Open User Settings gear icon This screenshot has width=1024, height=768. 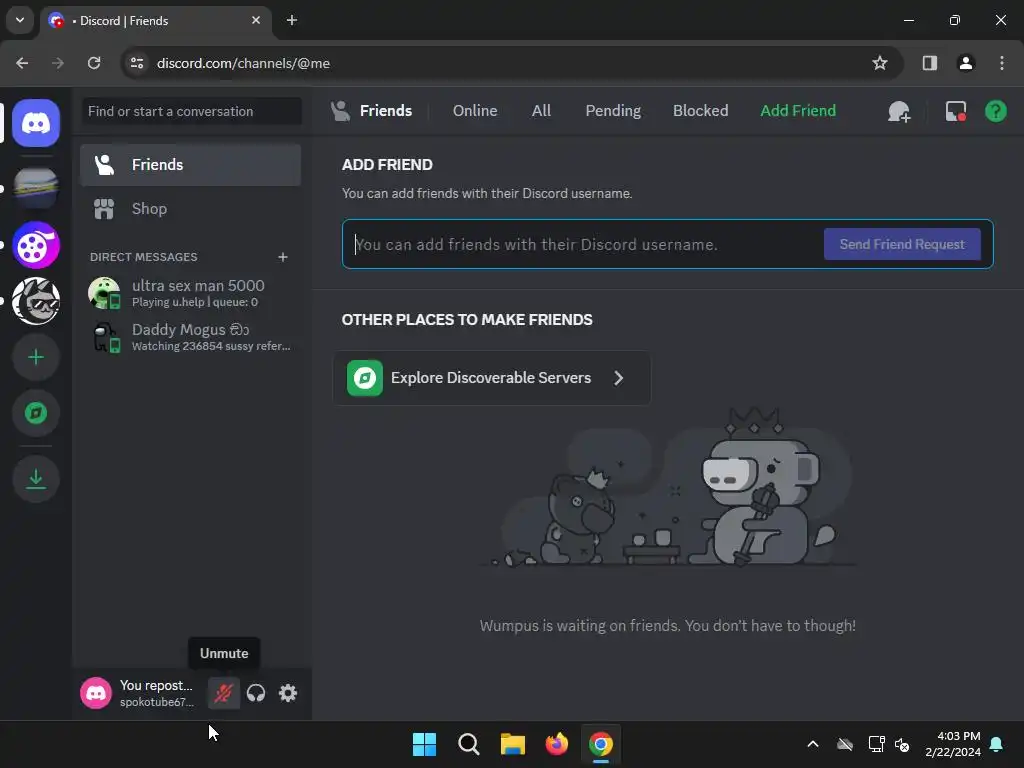tap(288, 693)
